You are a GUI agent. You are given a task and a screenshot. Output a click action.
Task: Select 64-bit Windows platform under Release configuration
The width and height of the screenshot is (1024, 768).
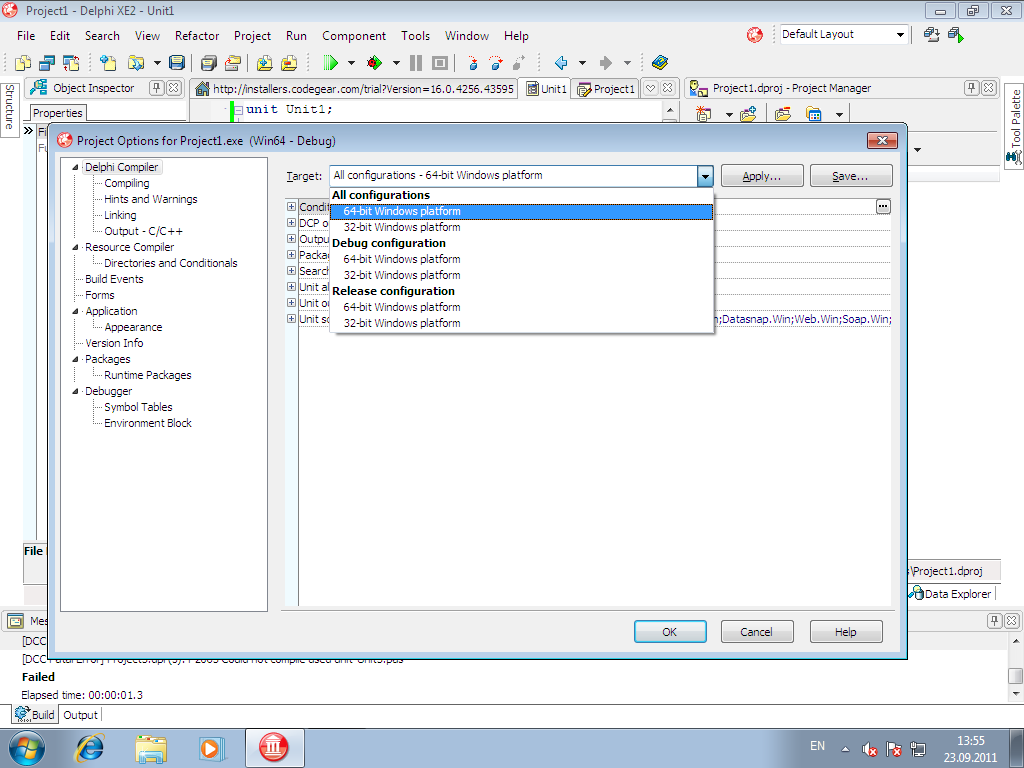pyautogui.click(x=522, y=307)
